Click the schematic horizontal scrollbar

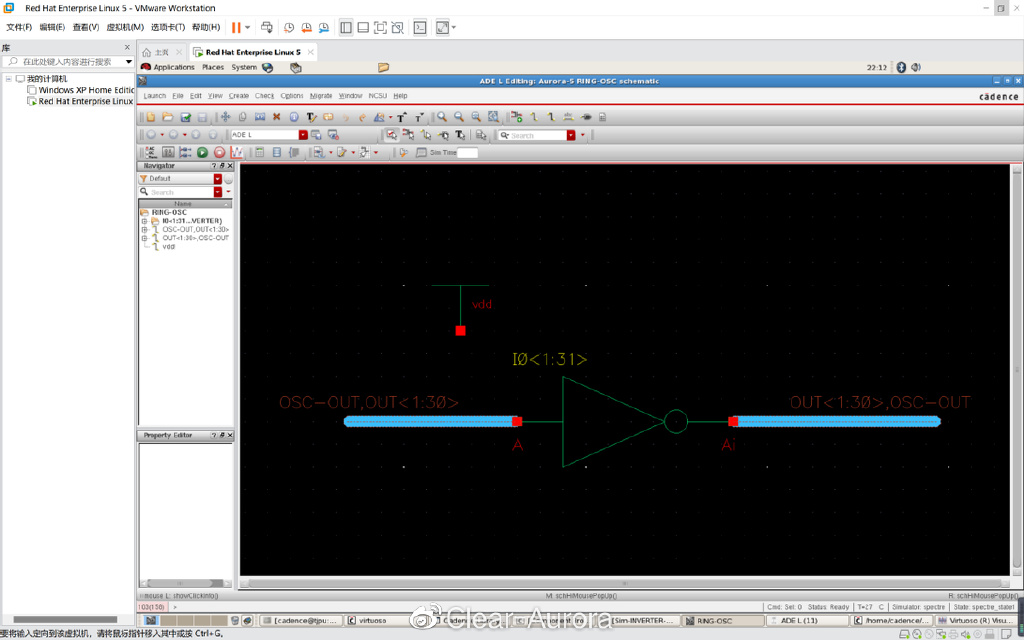[x=625, y=583]
